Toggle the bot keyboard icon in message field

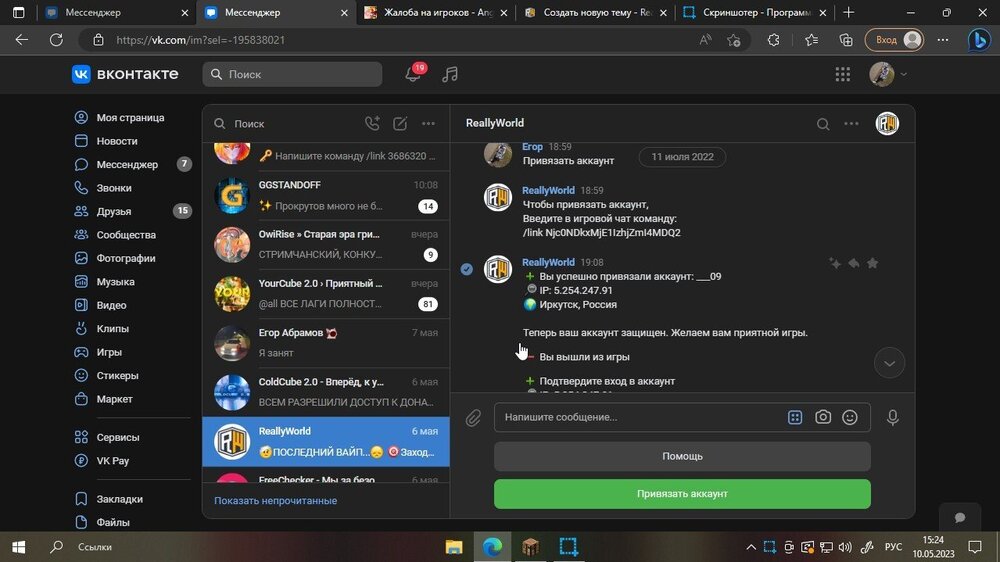tap(795, 417)
